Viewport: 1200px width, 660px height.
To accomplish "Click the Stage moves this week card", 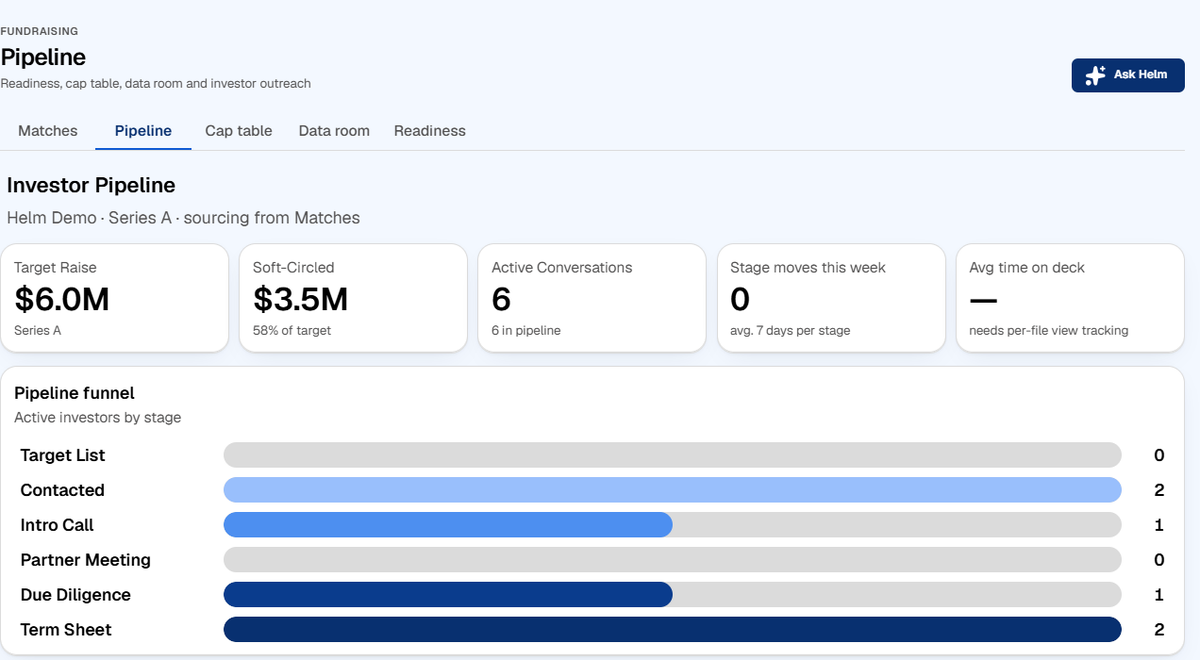I will coord(831,298).
